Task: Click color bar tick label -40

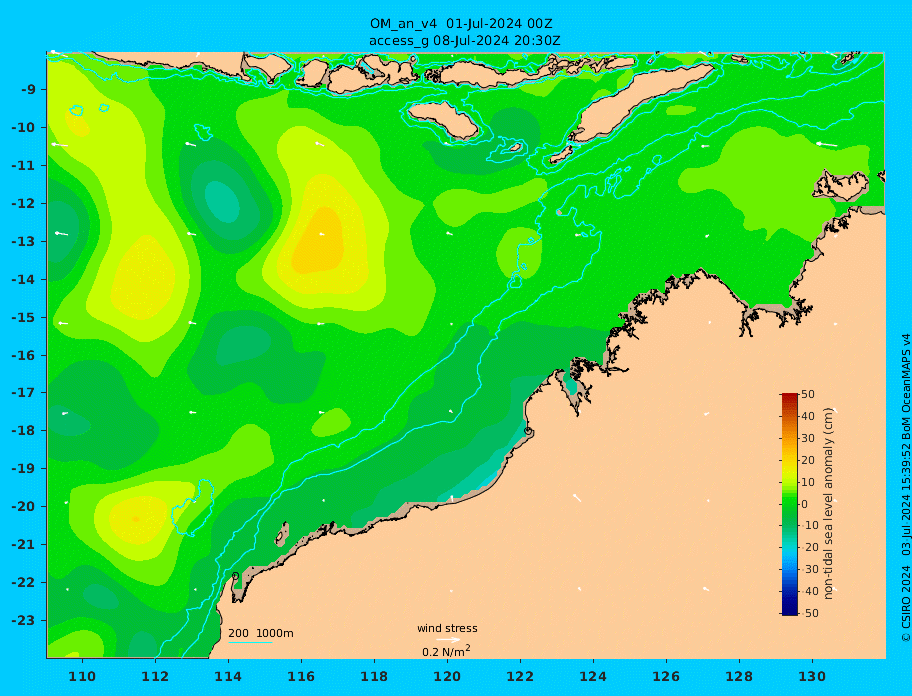Action: [810, 591]
